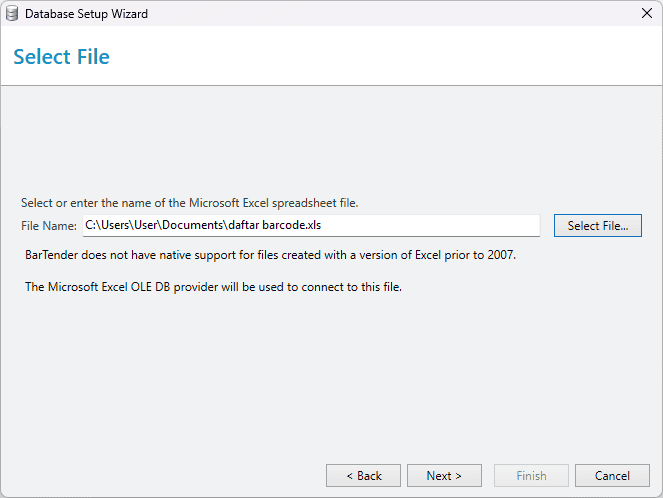Click the 'daftar barcode.xls' text in the path
The height and width of the screenshot is (498, 663).
pyautogui.click(x=274, y=225)
